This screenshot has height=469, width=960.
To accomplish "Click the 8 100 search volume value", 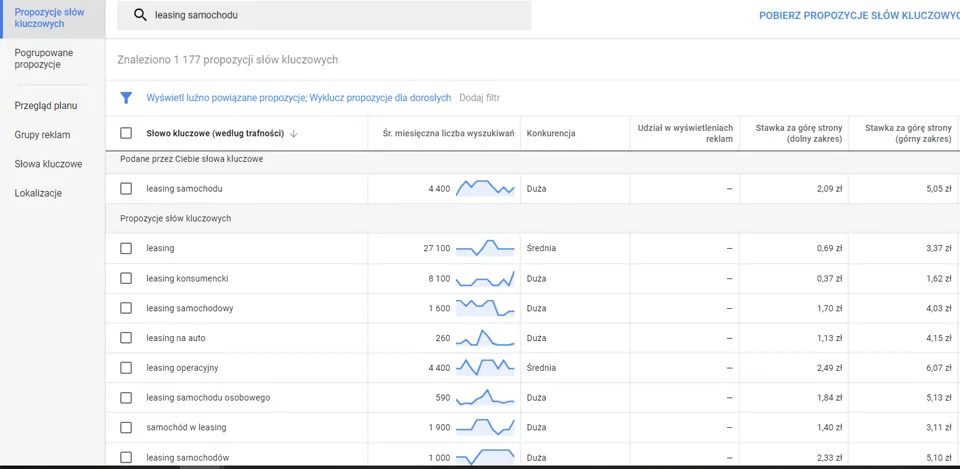I will [x=439, y=278].
